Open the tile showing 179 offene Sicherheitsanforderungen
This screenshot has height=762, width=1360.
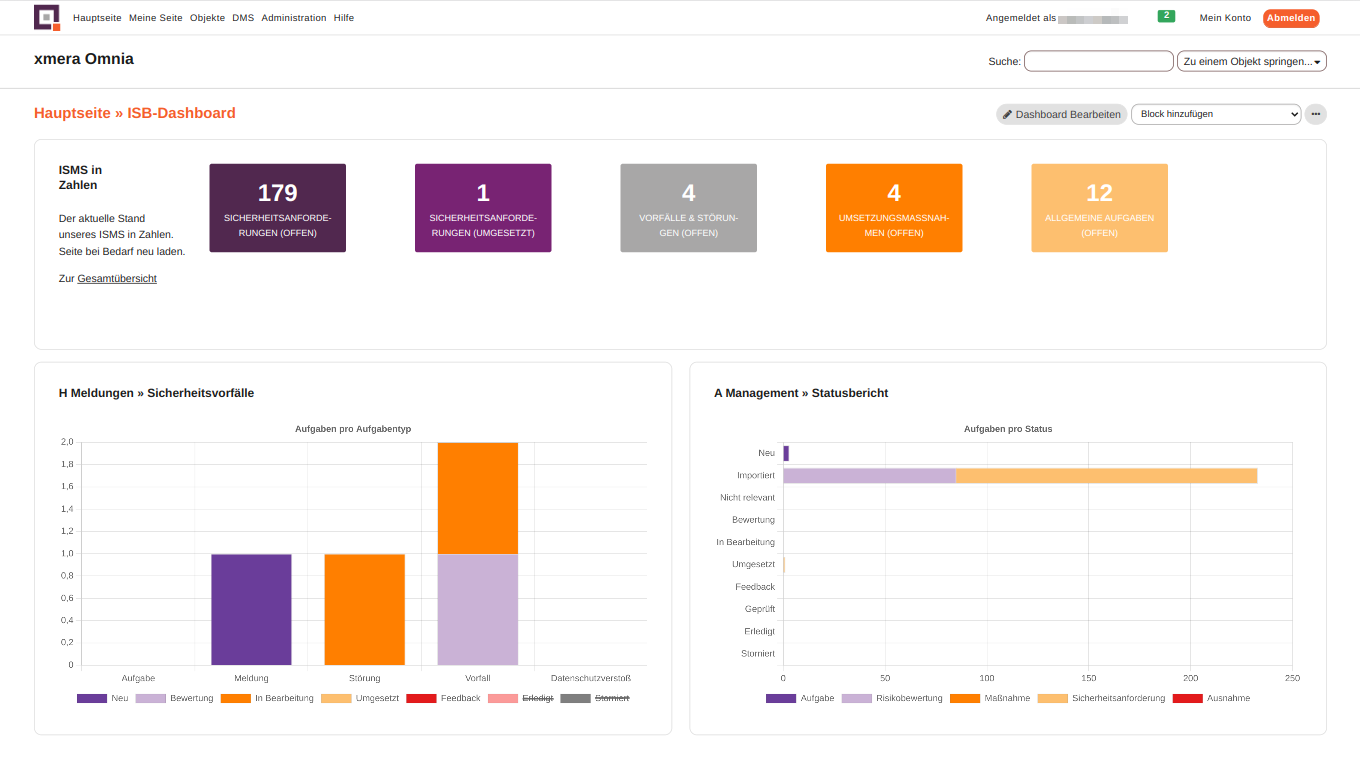tap(277, 207)
